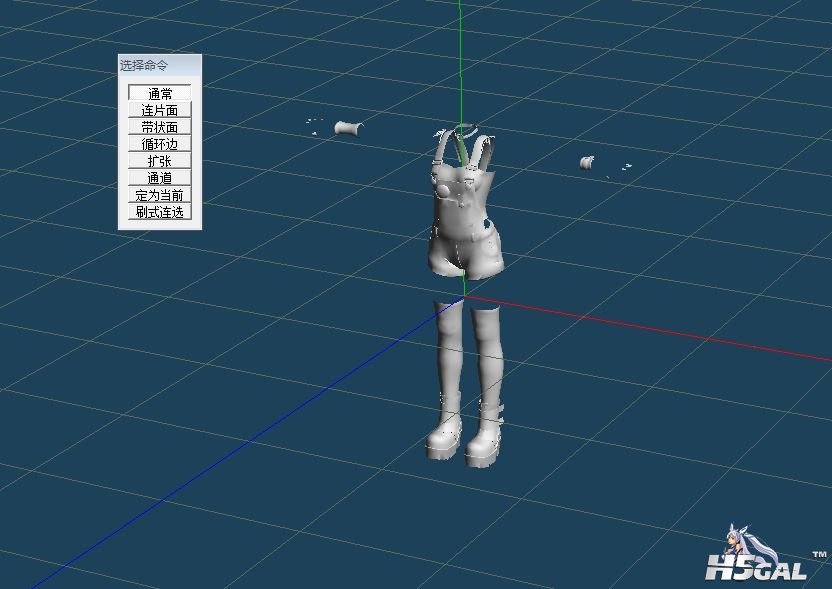Activate the 循环边 loop edge button
The image size is (832, 589).
(160, 144)
